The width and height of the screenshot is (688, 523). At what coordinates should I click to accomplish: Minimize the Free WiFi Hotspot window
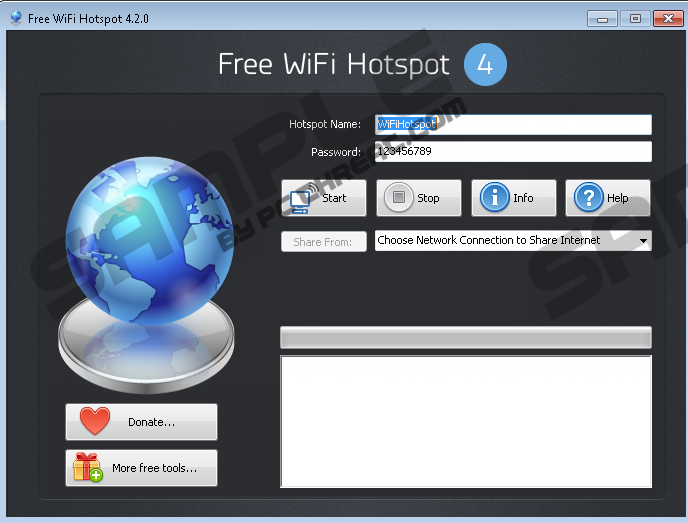(602, 19)
